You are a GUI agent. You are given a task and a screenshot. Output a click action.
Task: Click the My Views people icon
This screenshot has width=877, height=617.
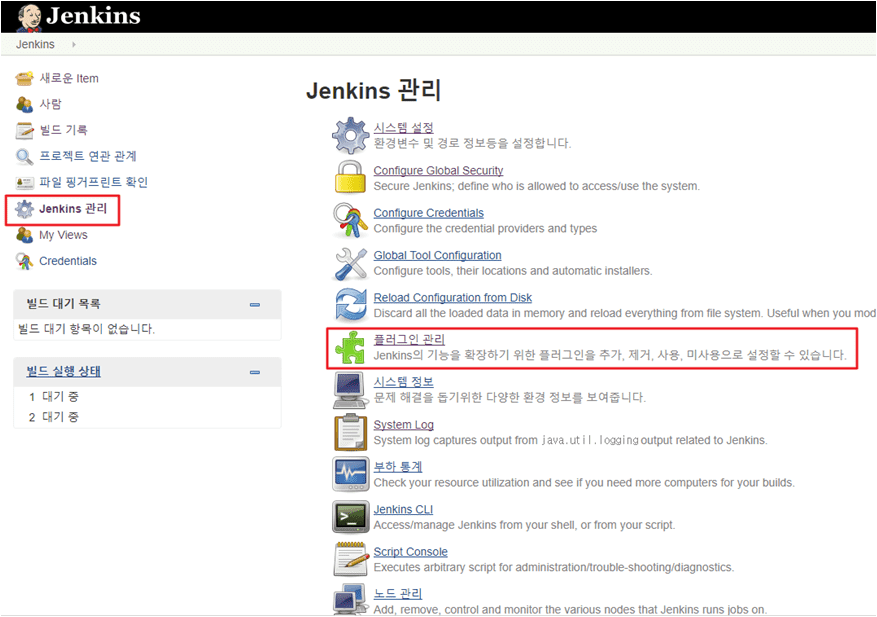(24, 235)
